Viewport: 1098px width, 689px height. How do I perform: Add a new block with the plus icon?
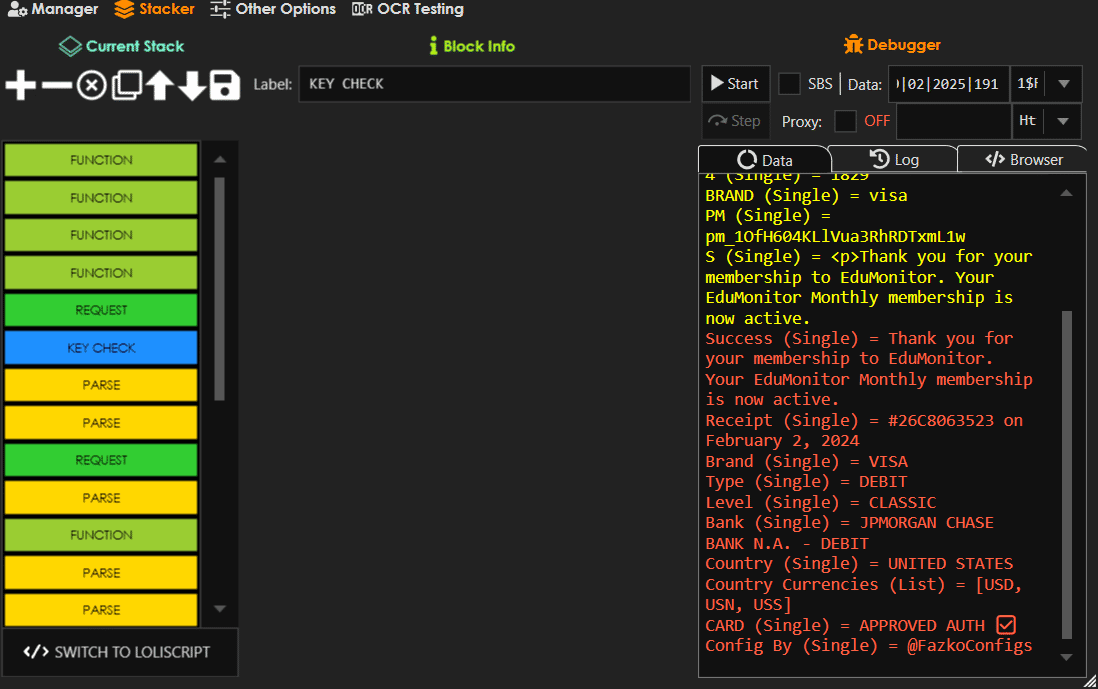point(20,86)
